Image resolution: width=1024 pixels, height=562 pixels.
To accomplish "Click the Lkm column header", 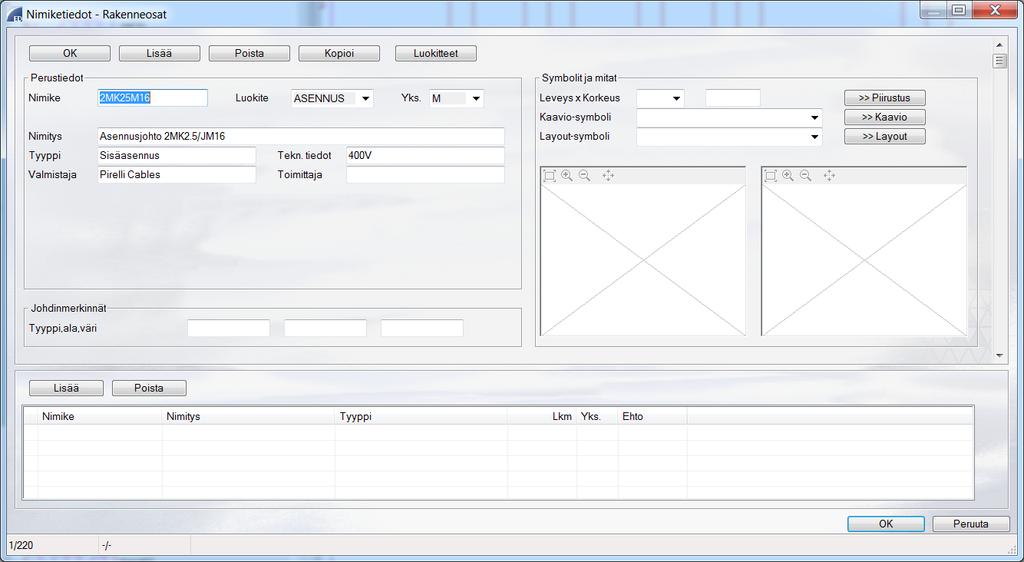I will (542, 416).
